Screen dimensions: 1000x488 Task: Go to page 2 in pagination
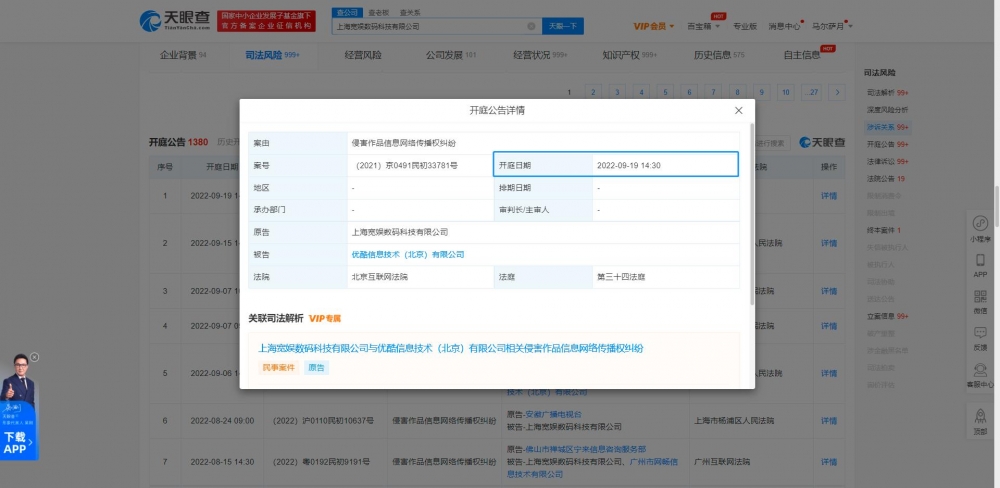coord(593,92)
